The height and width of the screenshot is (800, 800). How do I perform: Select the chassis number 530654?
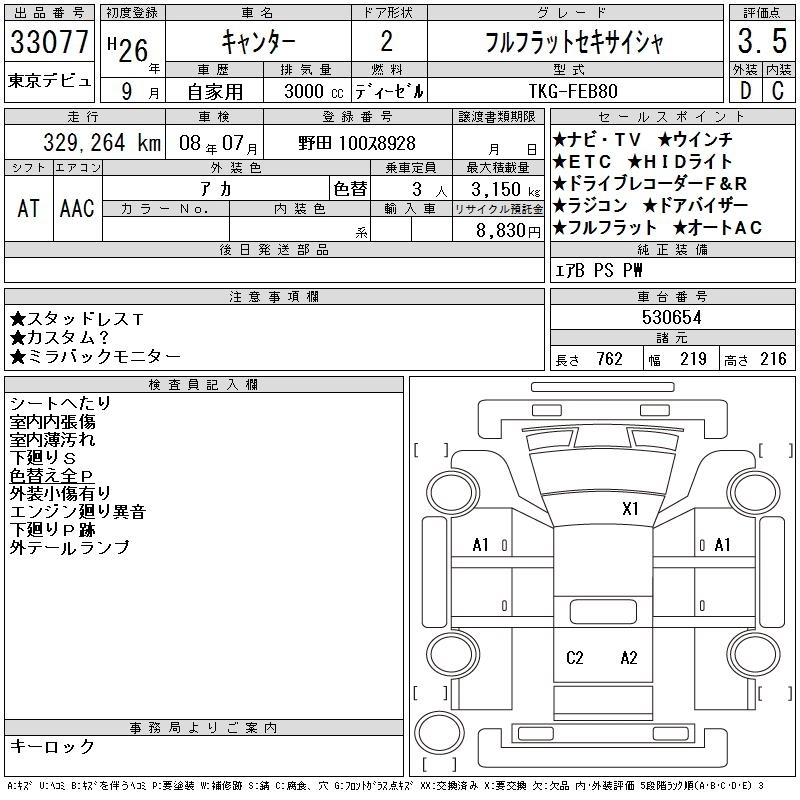point(671,317)
